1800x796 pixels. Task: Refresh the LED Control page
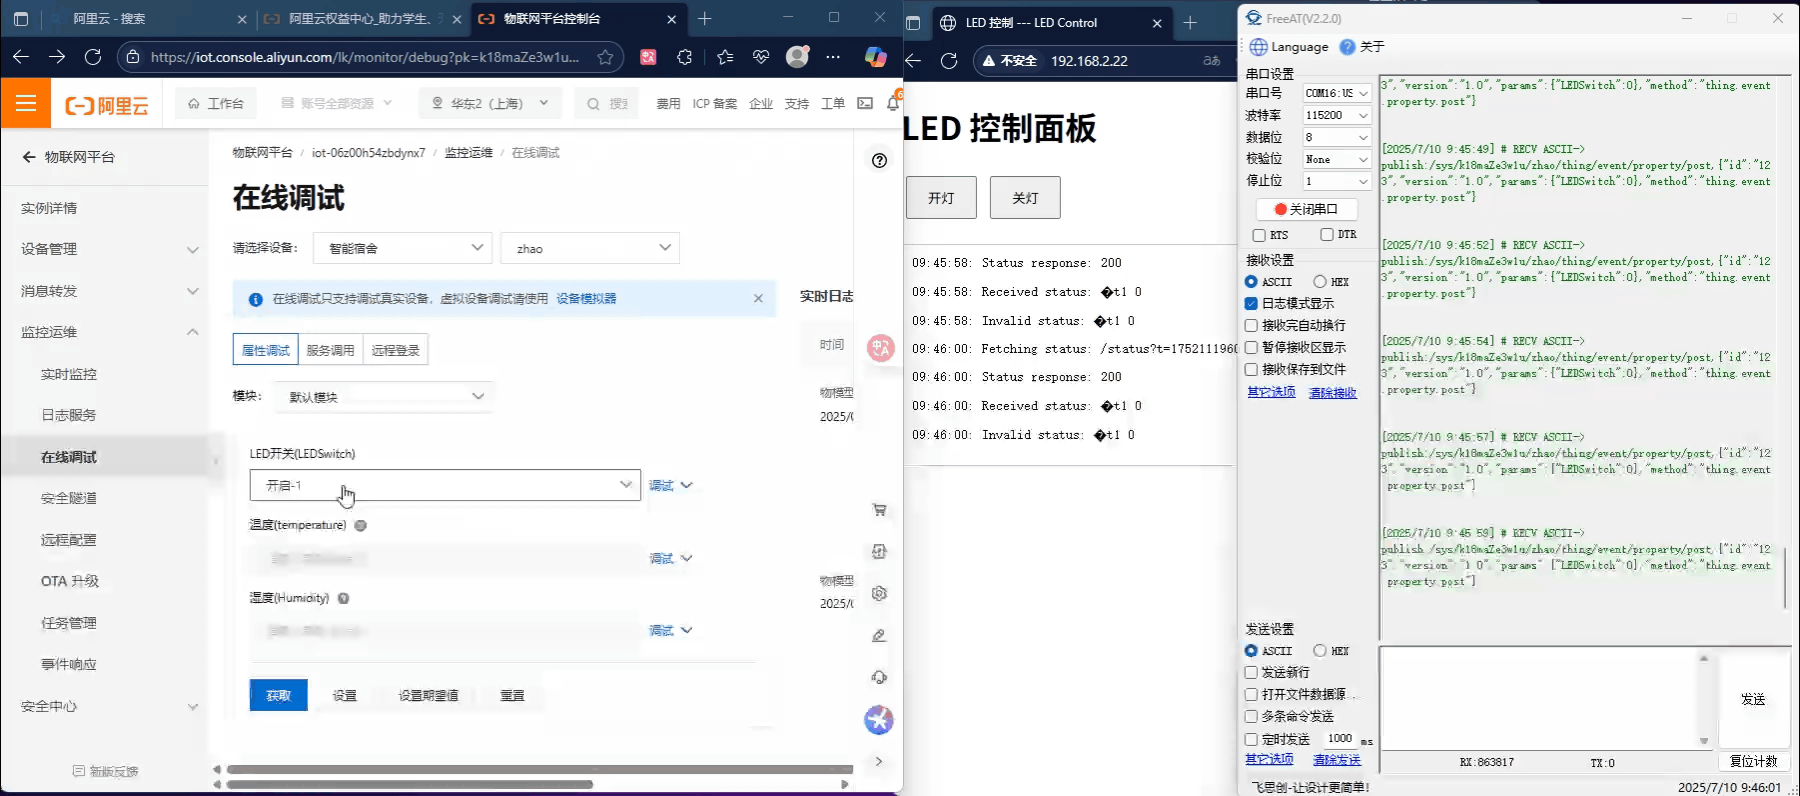coord(949,60)
